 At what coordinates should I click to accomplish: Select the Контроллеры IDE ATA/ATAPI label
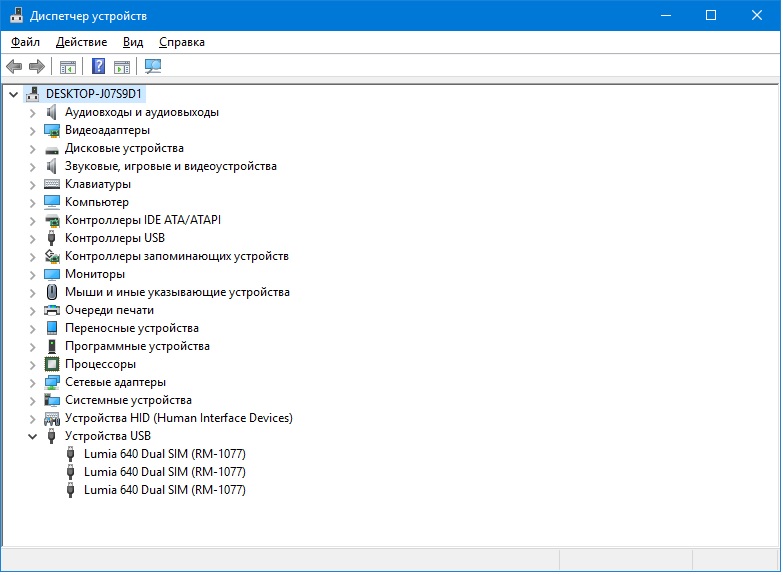pyautogui.click(x=143, y=220)
